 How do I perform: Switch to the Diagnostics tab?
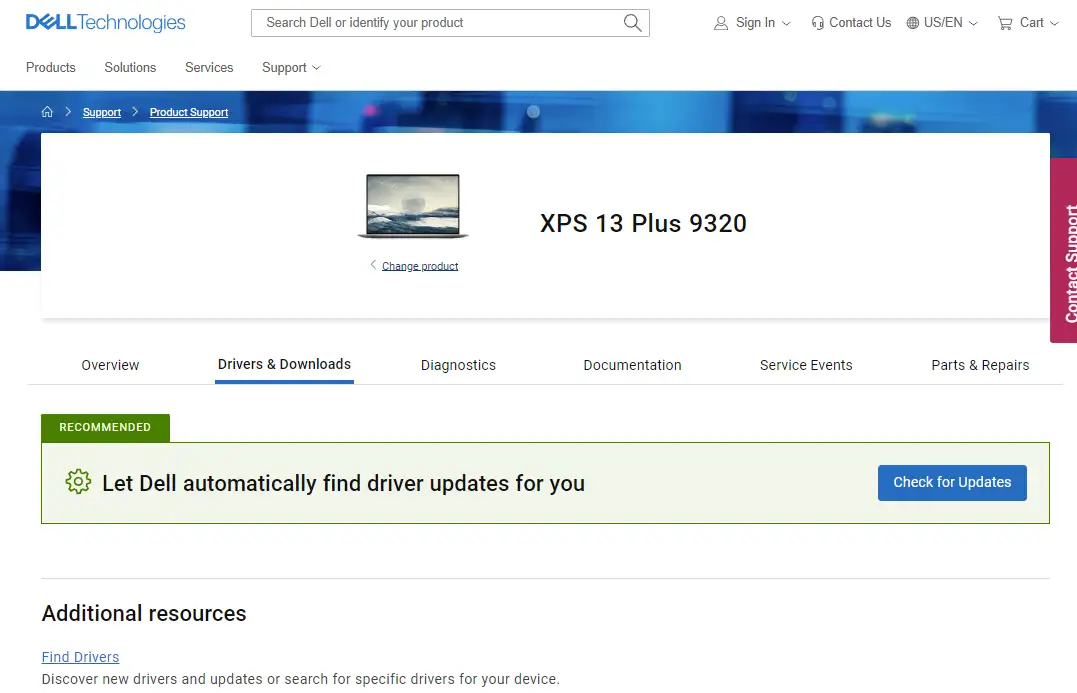(x=458, y=365)
